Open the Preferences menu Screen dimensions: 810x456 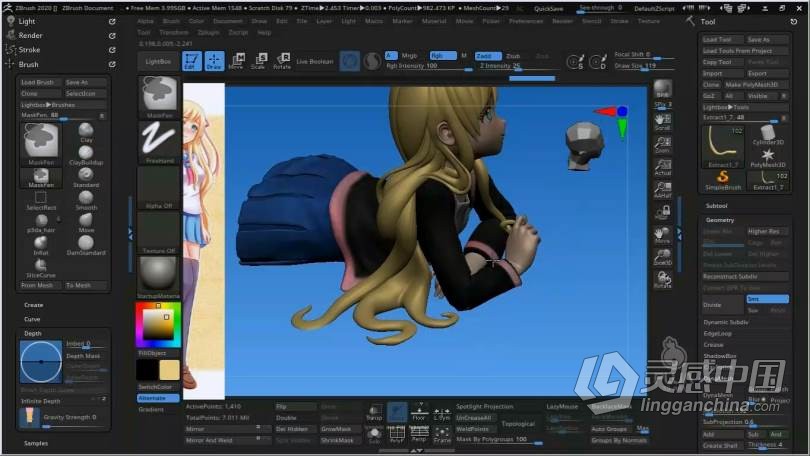click(x=526, y=21)
